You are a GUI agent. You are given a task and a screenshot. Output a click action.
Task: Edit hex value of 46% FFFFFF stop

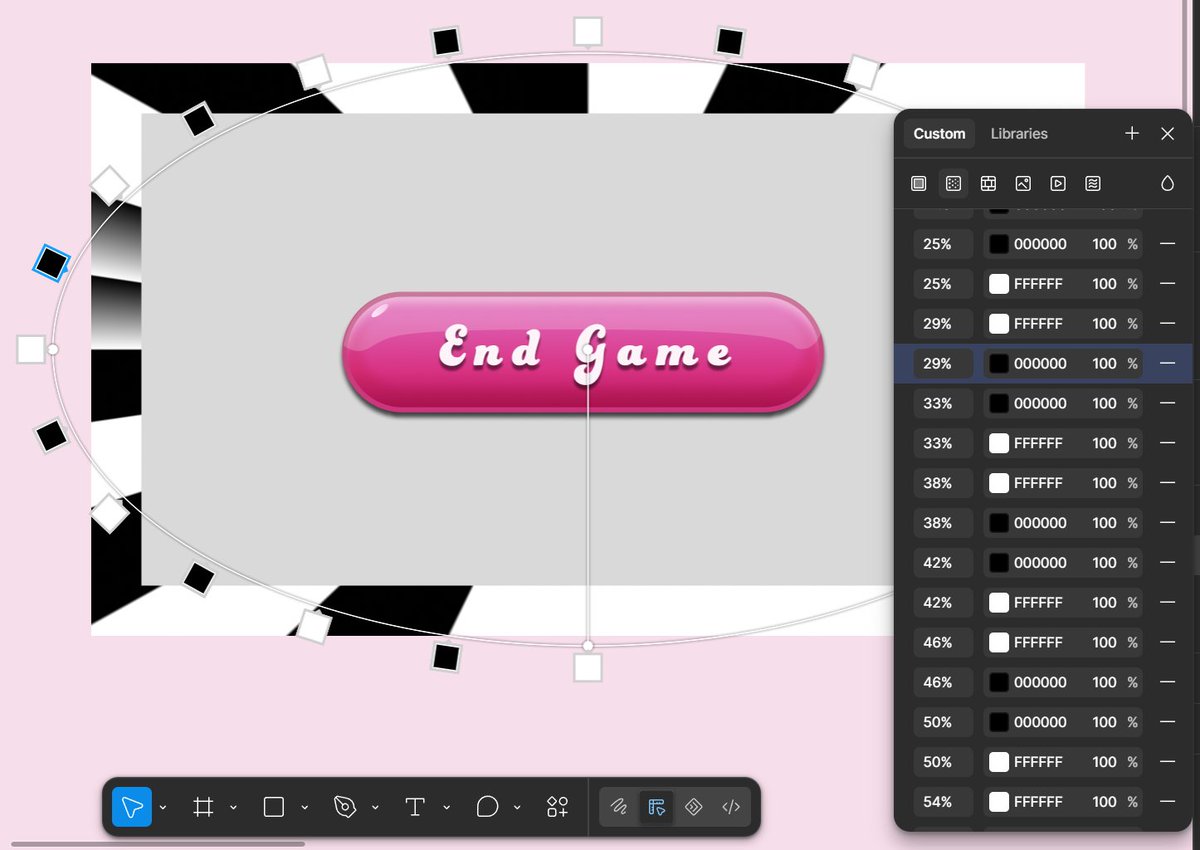1038,642
